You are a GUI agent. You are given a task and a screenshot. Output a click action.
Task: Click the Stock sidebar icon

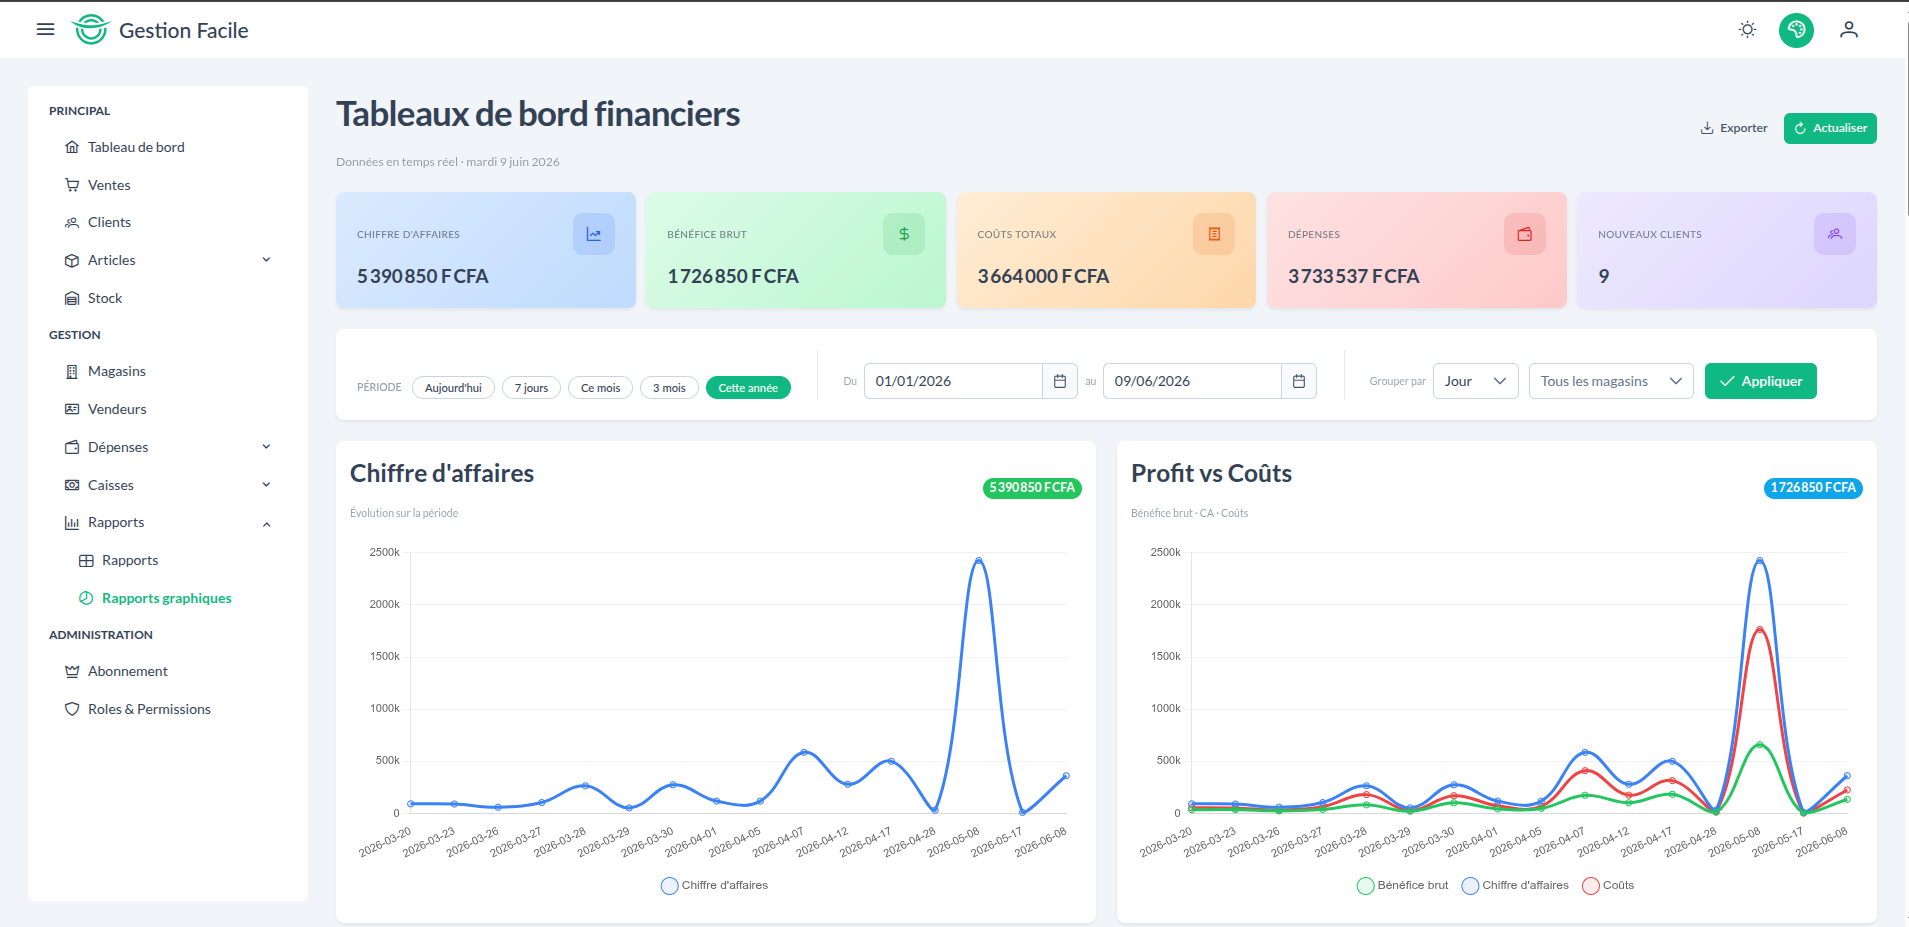pos(72,298)
